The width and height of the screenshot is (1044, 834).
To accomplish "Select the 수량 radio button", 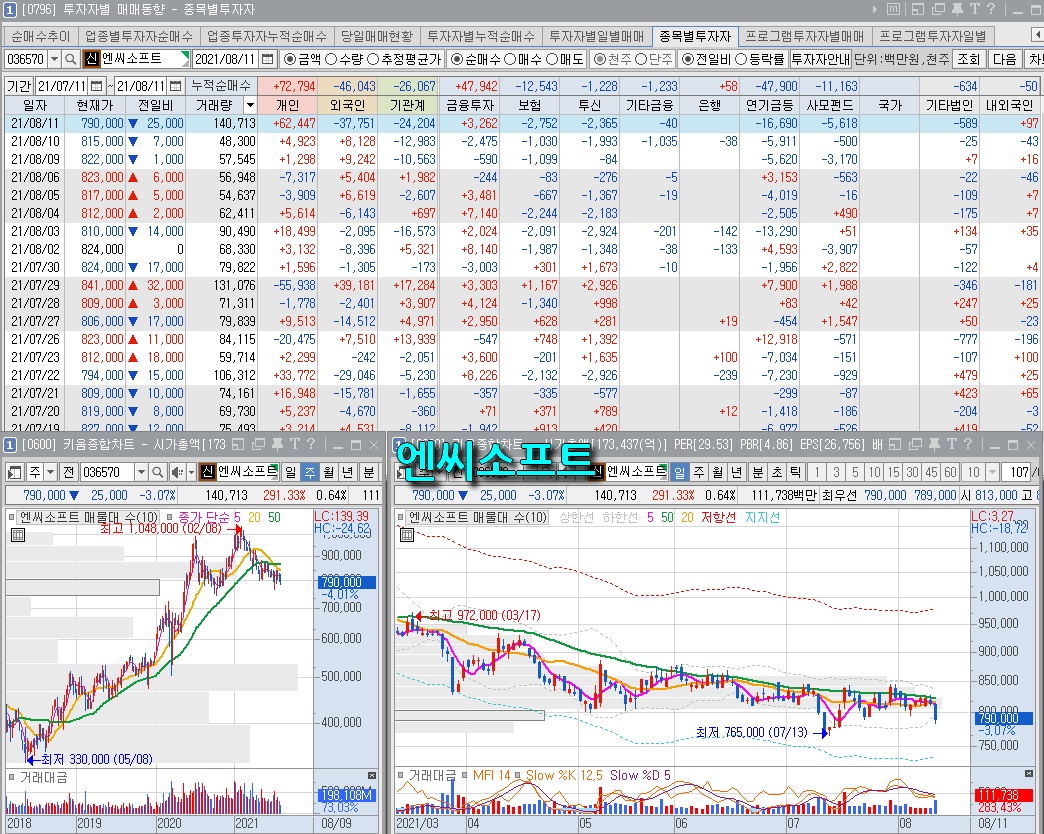I will tap(331, 59).
